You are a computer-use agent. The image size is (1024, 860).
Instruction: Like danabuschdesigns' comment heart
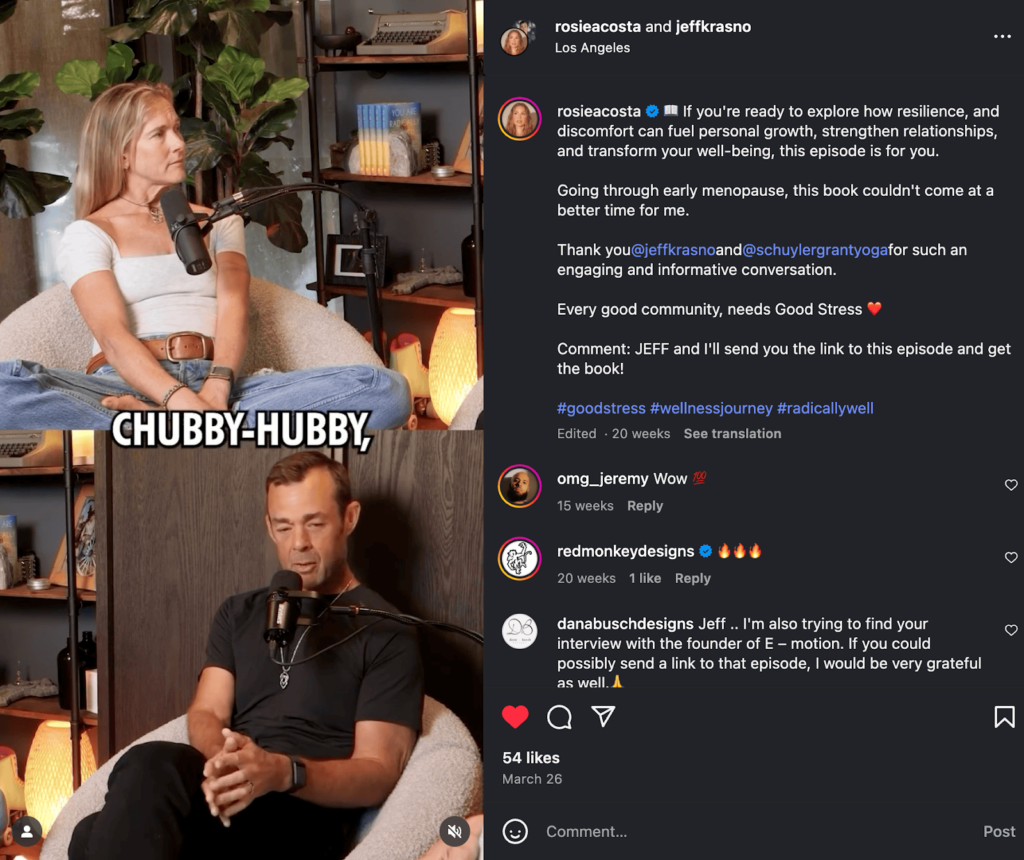coord(1010,629)
